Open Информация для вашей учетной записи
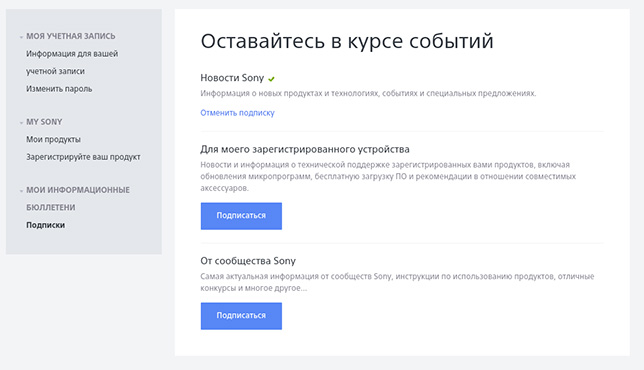The image size is (644, 370). (72, 62)
